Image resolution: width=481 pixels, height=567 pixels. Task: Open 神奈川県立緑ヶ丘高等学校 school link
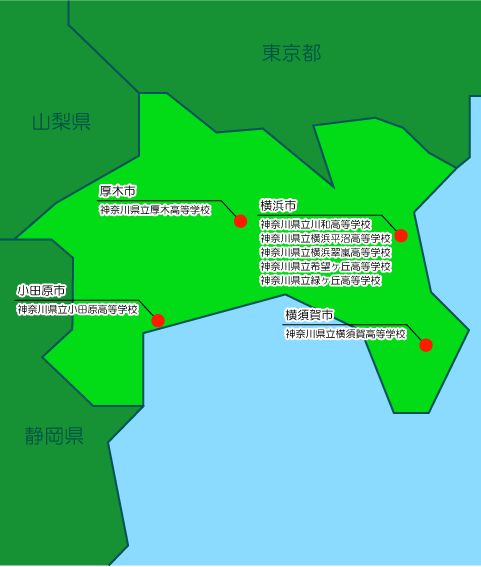tap(321, 281)
